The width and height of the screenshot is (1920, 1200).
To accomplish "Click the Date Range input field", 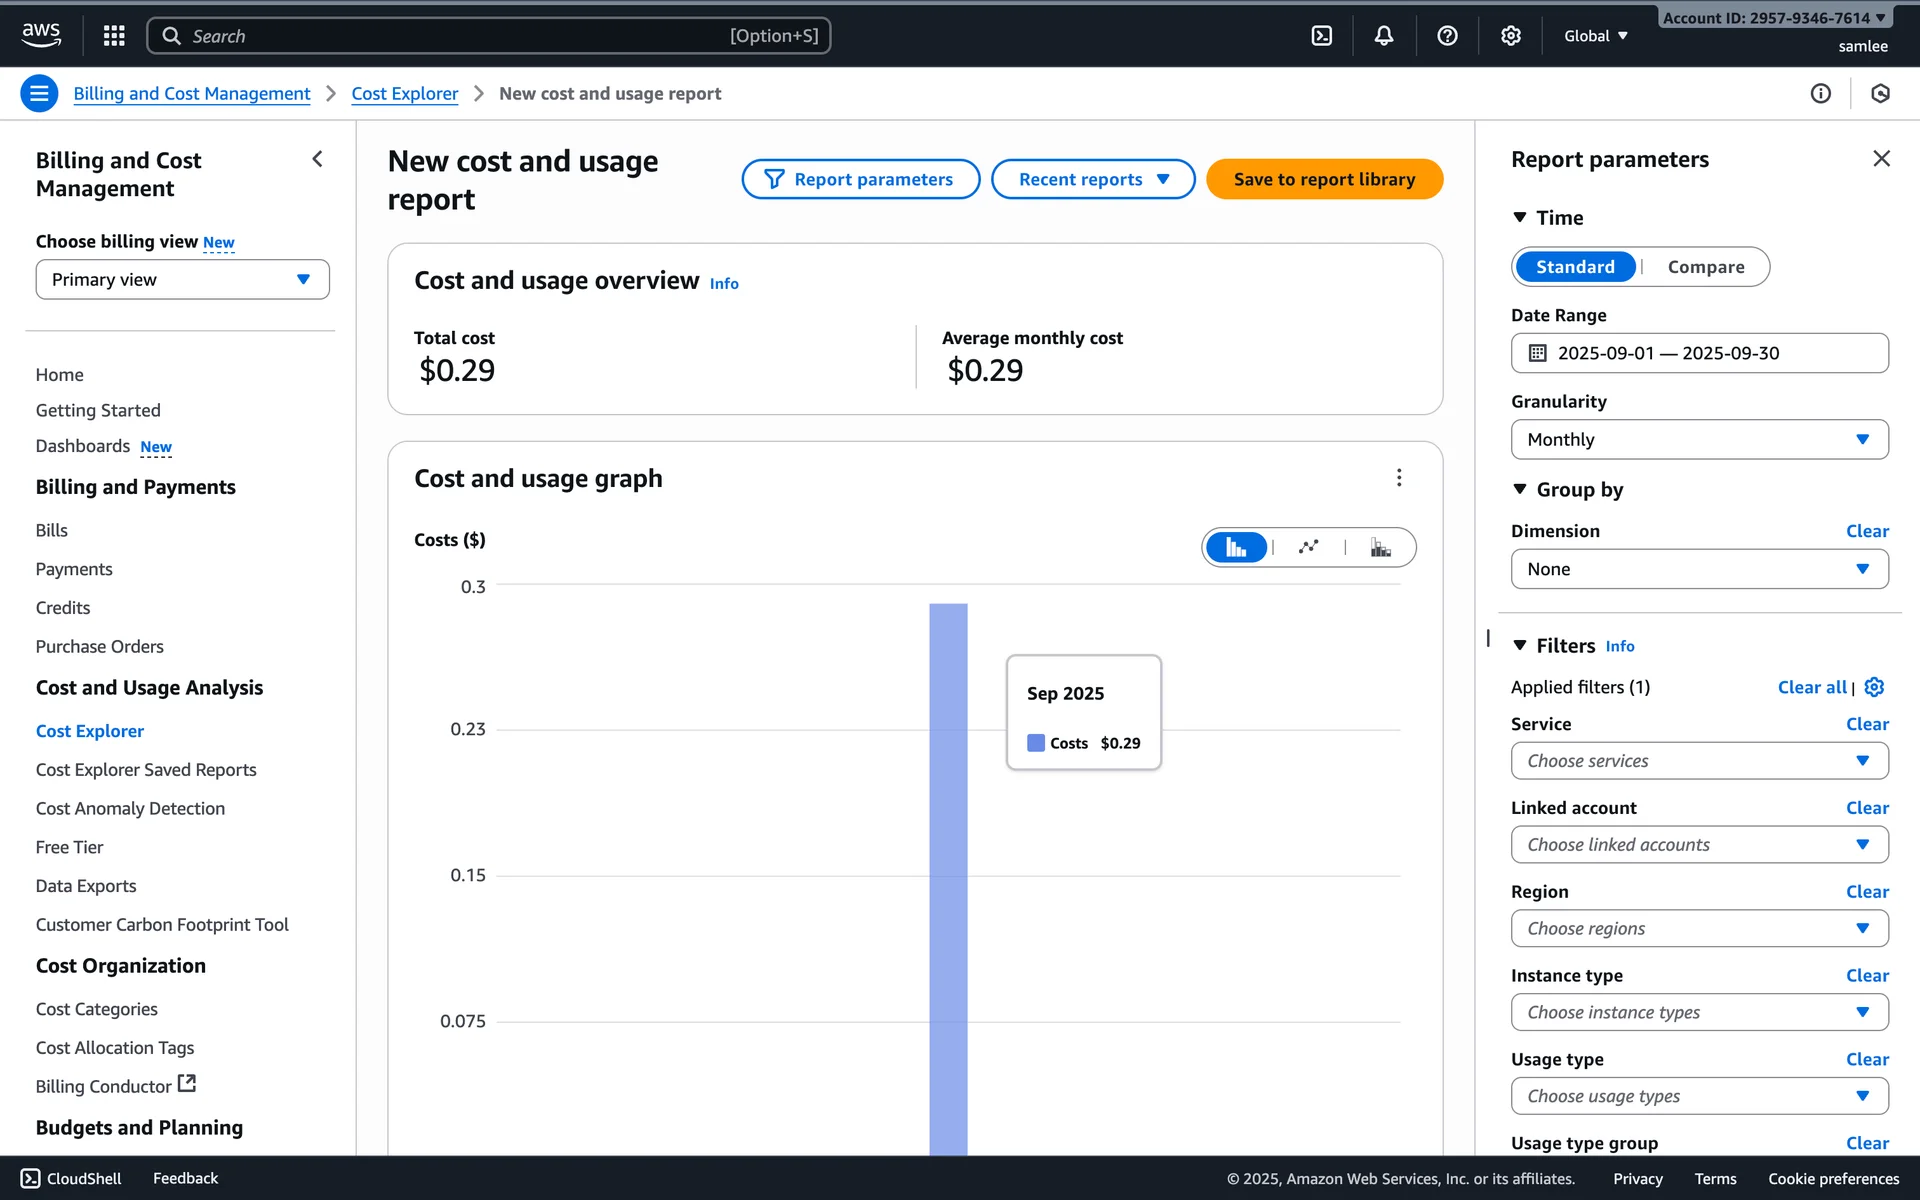I will coord(1699,353).
